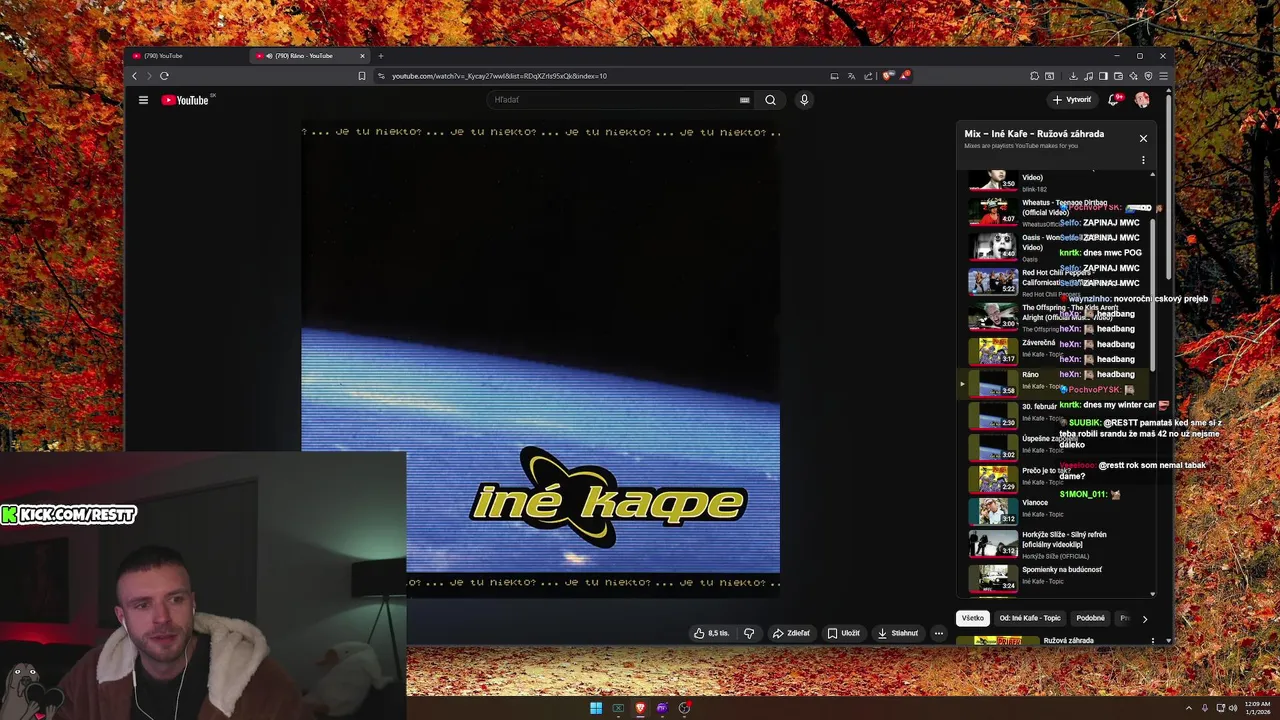Open the YouTube hamburger guide menu
Screen dimensions: 1280x720
pos(143,100)
